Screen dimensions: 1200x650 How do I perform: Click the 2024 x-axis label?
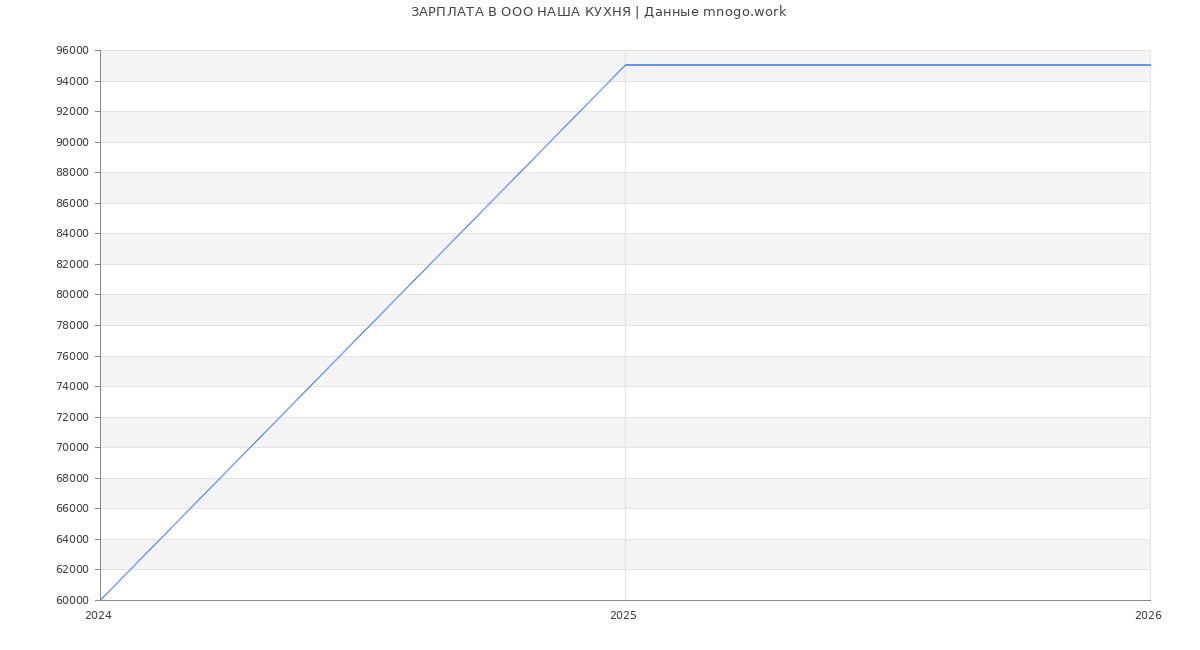[x=98, y=616]
